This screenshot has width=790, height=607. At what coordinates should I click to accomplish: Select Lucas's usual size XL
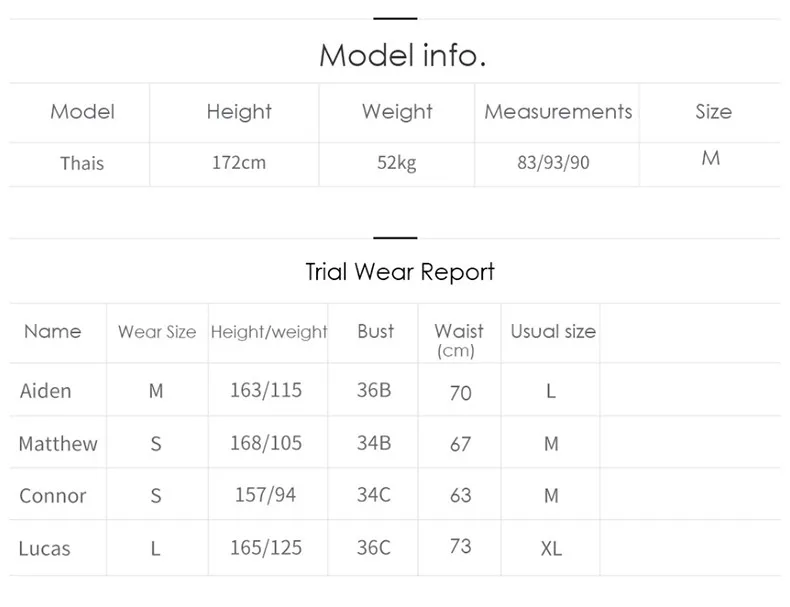pyautogui.click(x=551, y=549)
